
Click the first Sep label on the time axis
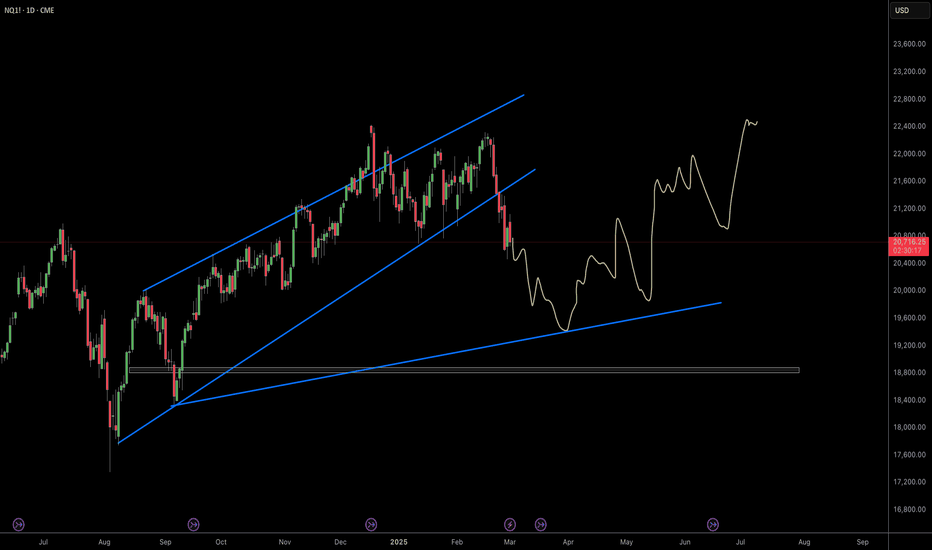pyautogui.click(x=165, y=542)
